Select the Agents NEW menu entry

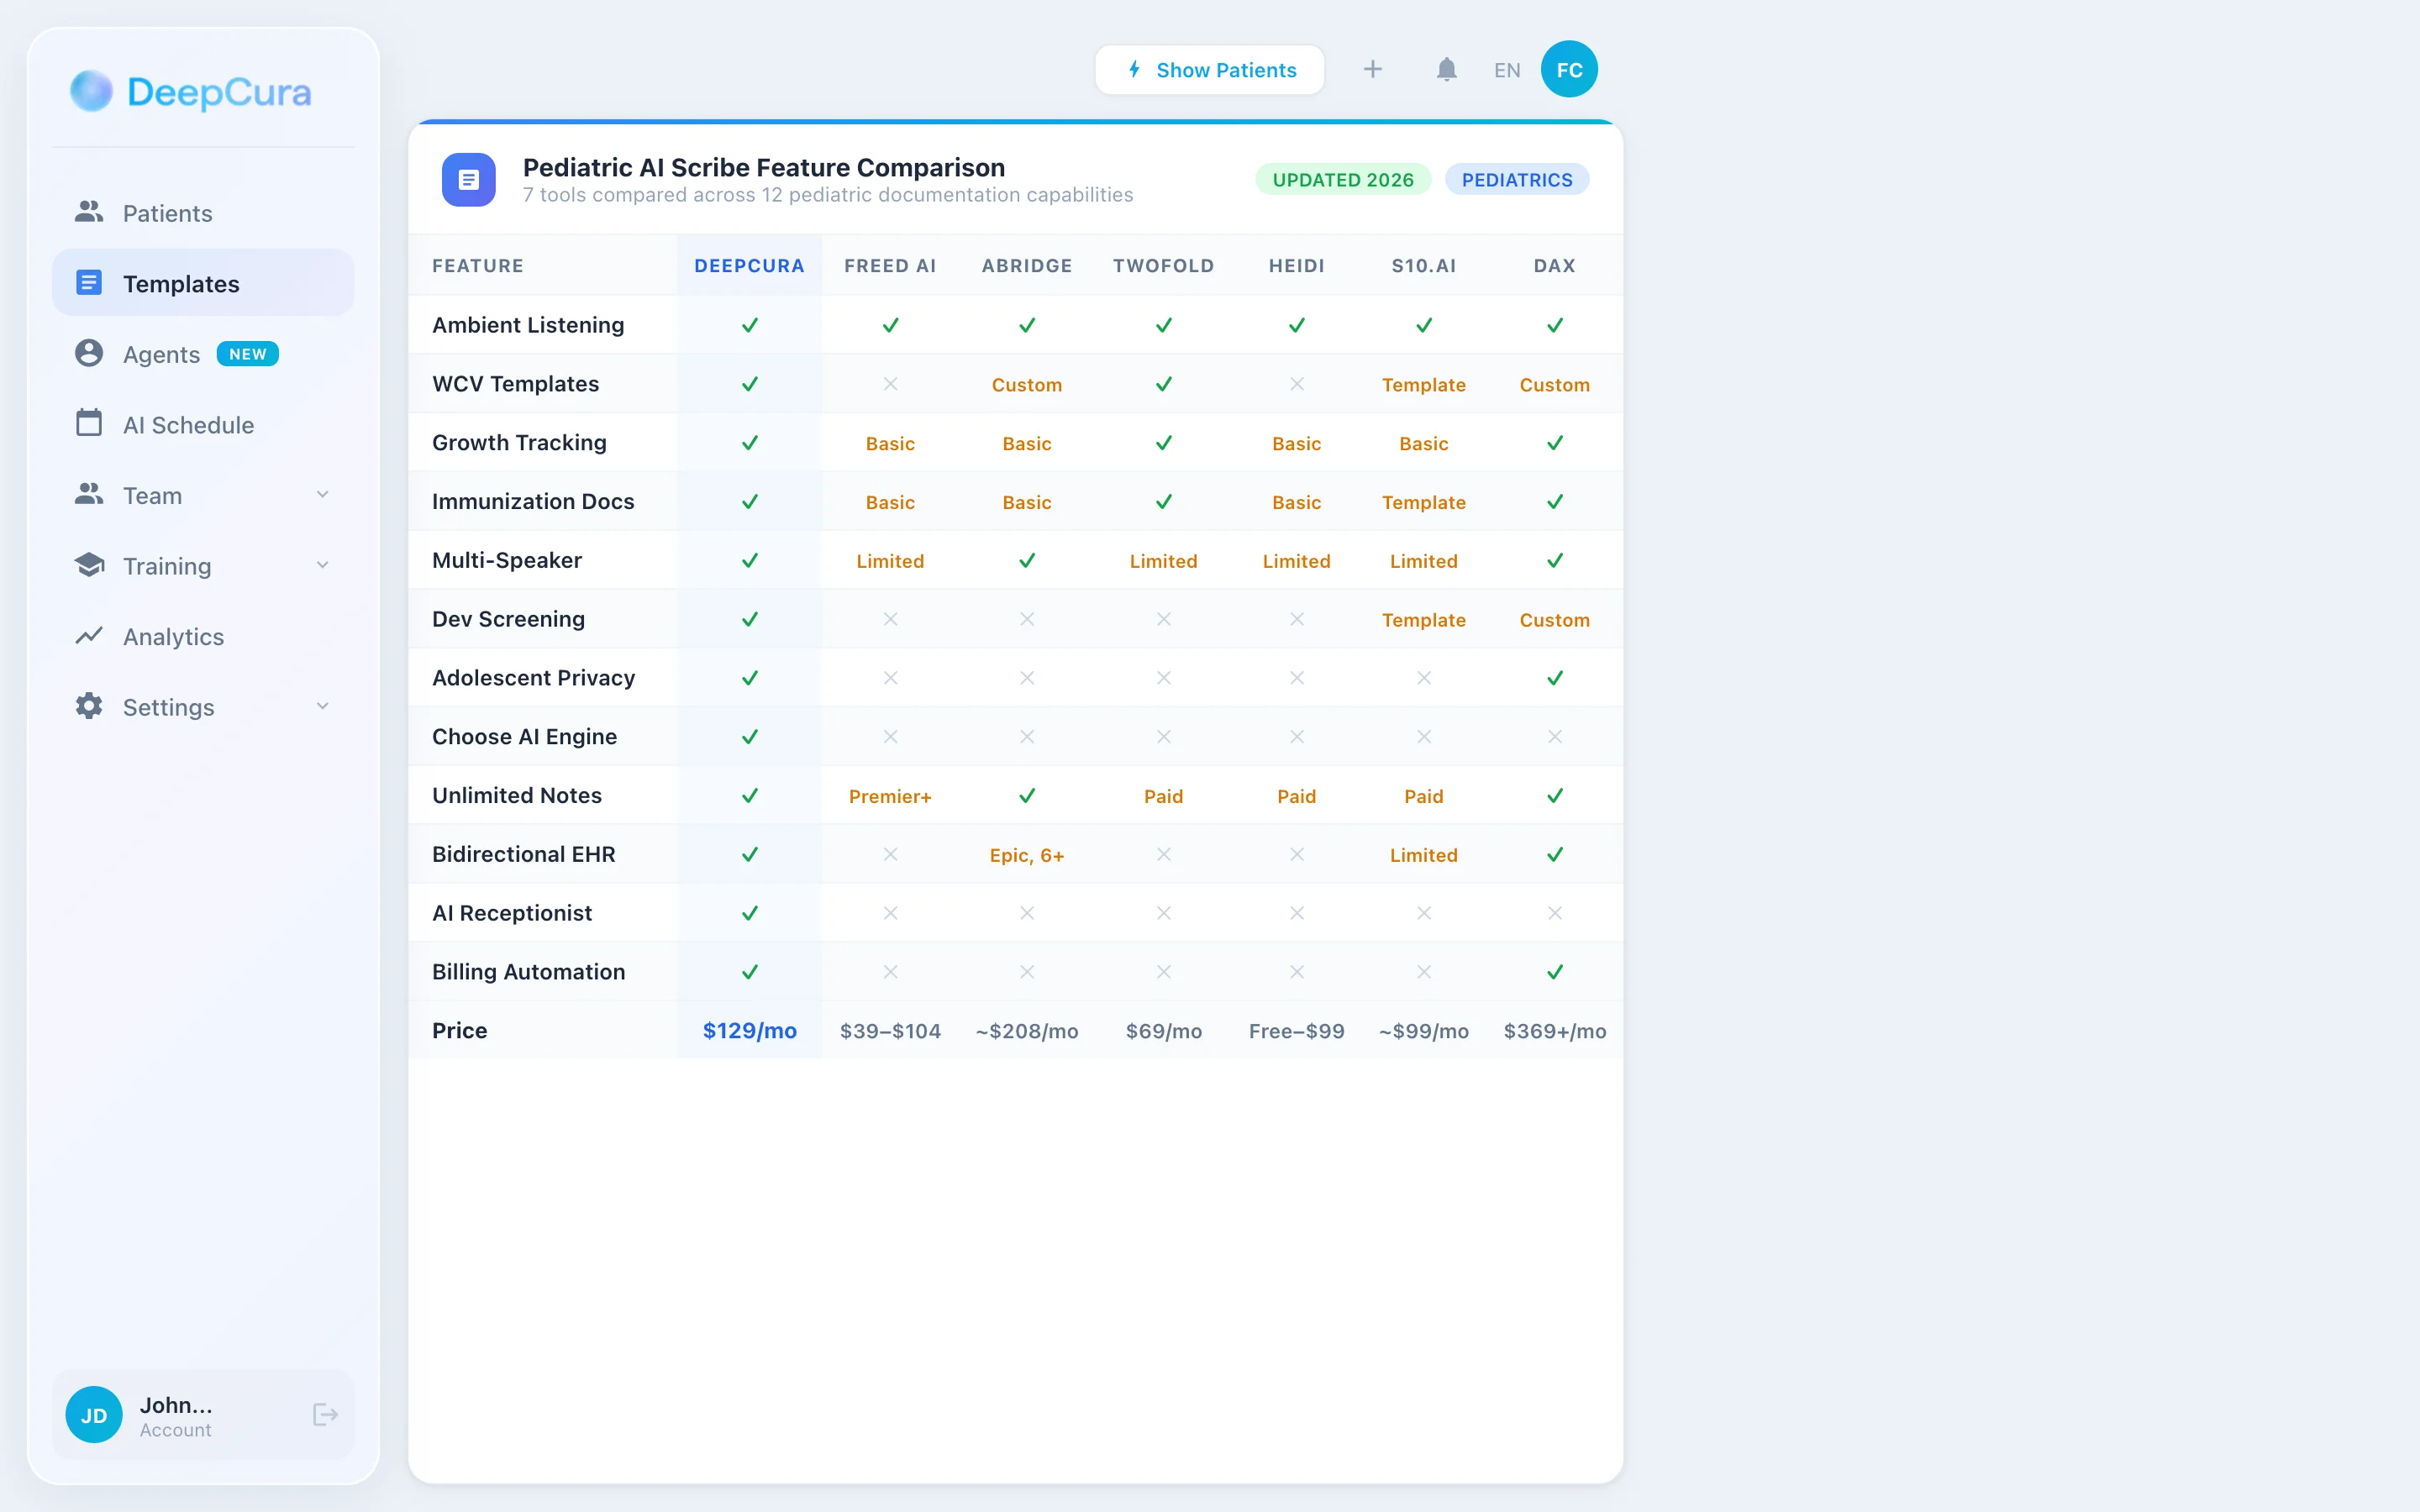(162, 353)
